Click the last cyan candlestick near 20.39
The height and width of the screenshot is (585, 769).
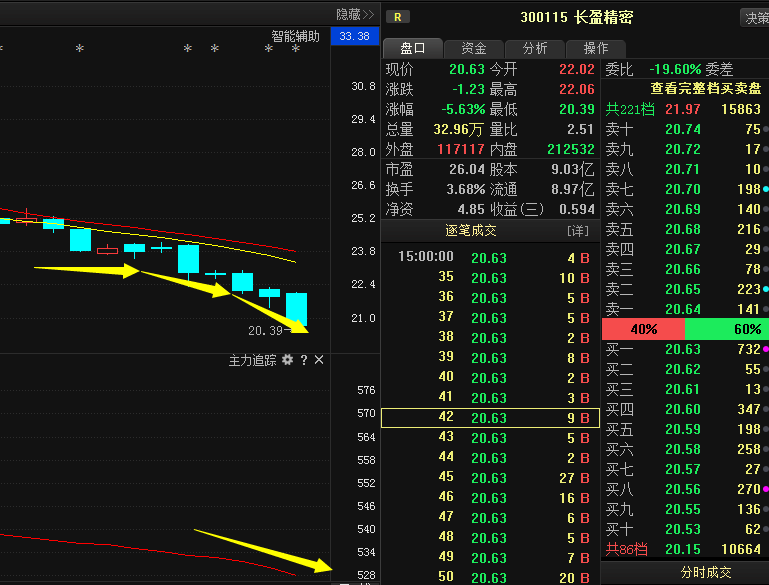point(296,310)
